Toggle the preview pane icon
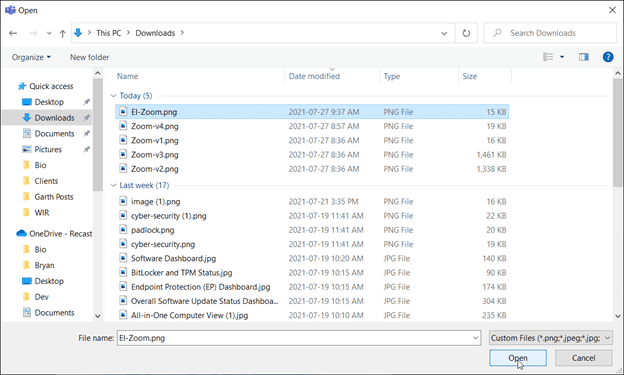624x375 pixels. [x=583, y=57]
